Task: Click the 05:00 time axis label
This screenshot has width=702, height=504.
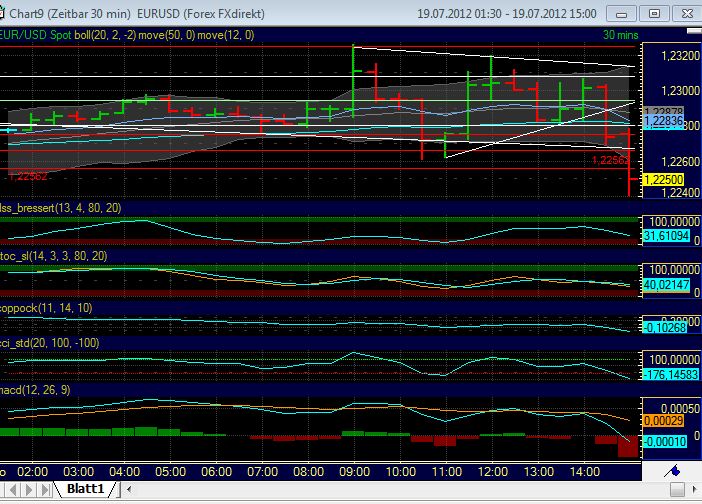Action: [171, 472]
